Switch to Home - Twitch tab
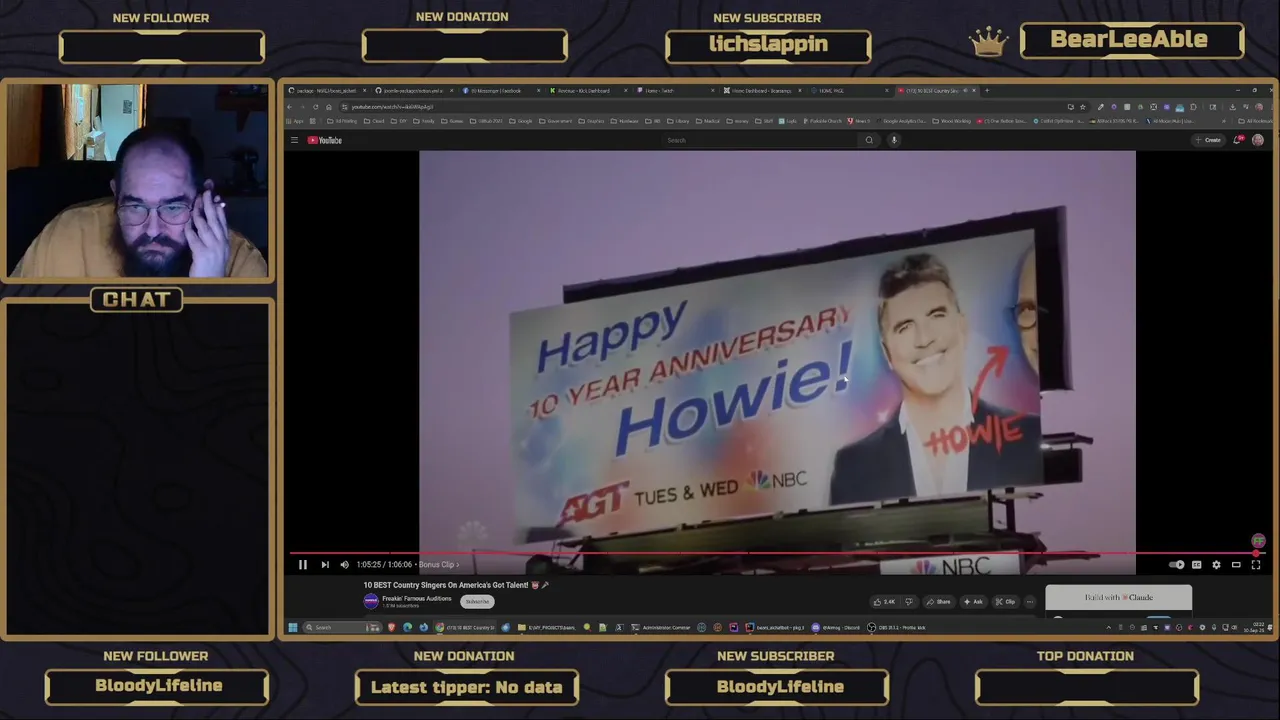The height and width of the screenshot is (720, 1280). point(676,91)
